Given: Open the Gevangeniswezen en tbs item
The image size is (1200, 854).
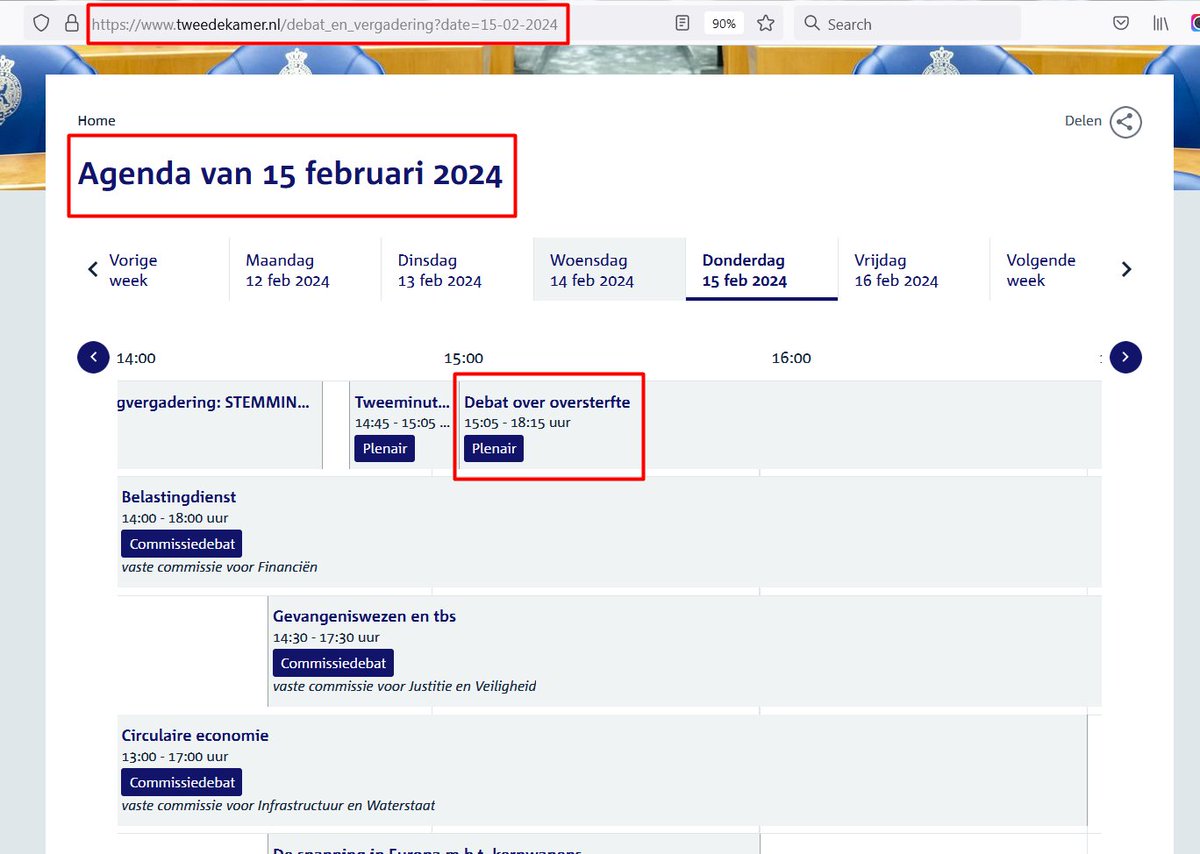Looking at the screenshot, I should pos(364,616).
